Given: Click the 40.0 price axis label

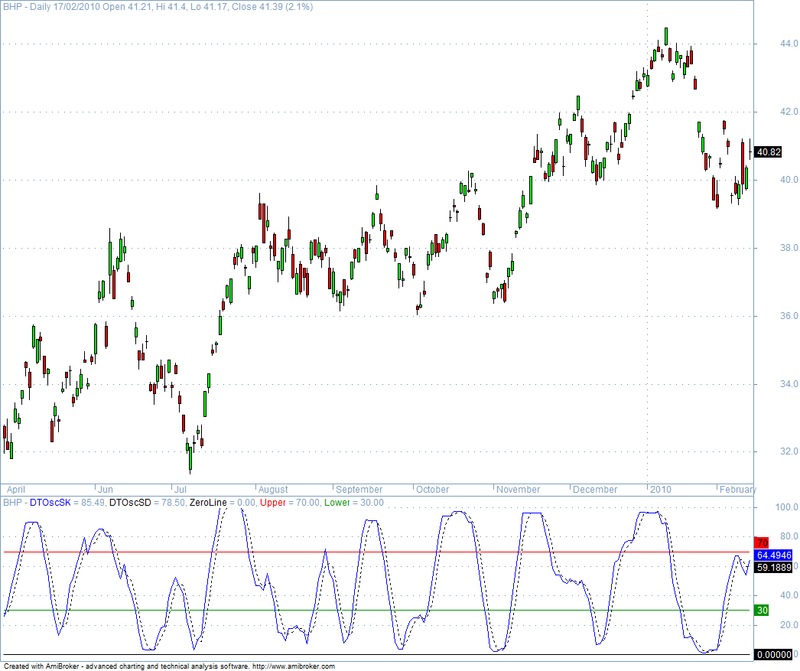Looking at the screenshot, I should pyautogui.click(x=789, y=180).
